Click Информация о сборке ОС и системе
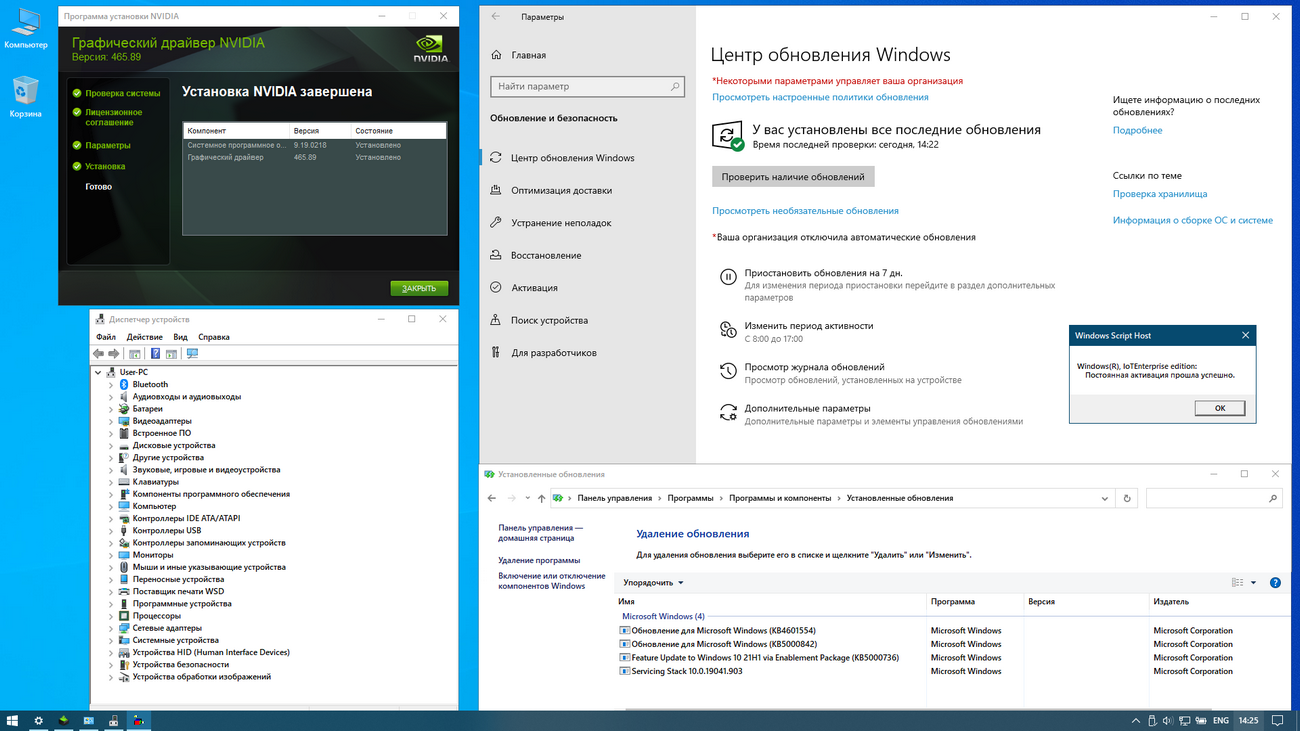The height and width of the screenshot is (731, 1300). point(1193,220)
